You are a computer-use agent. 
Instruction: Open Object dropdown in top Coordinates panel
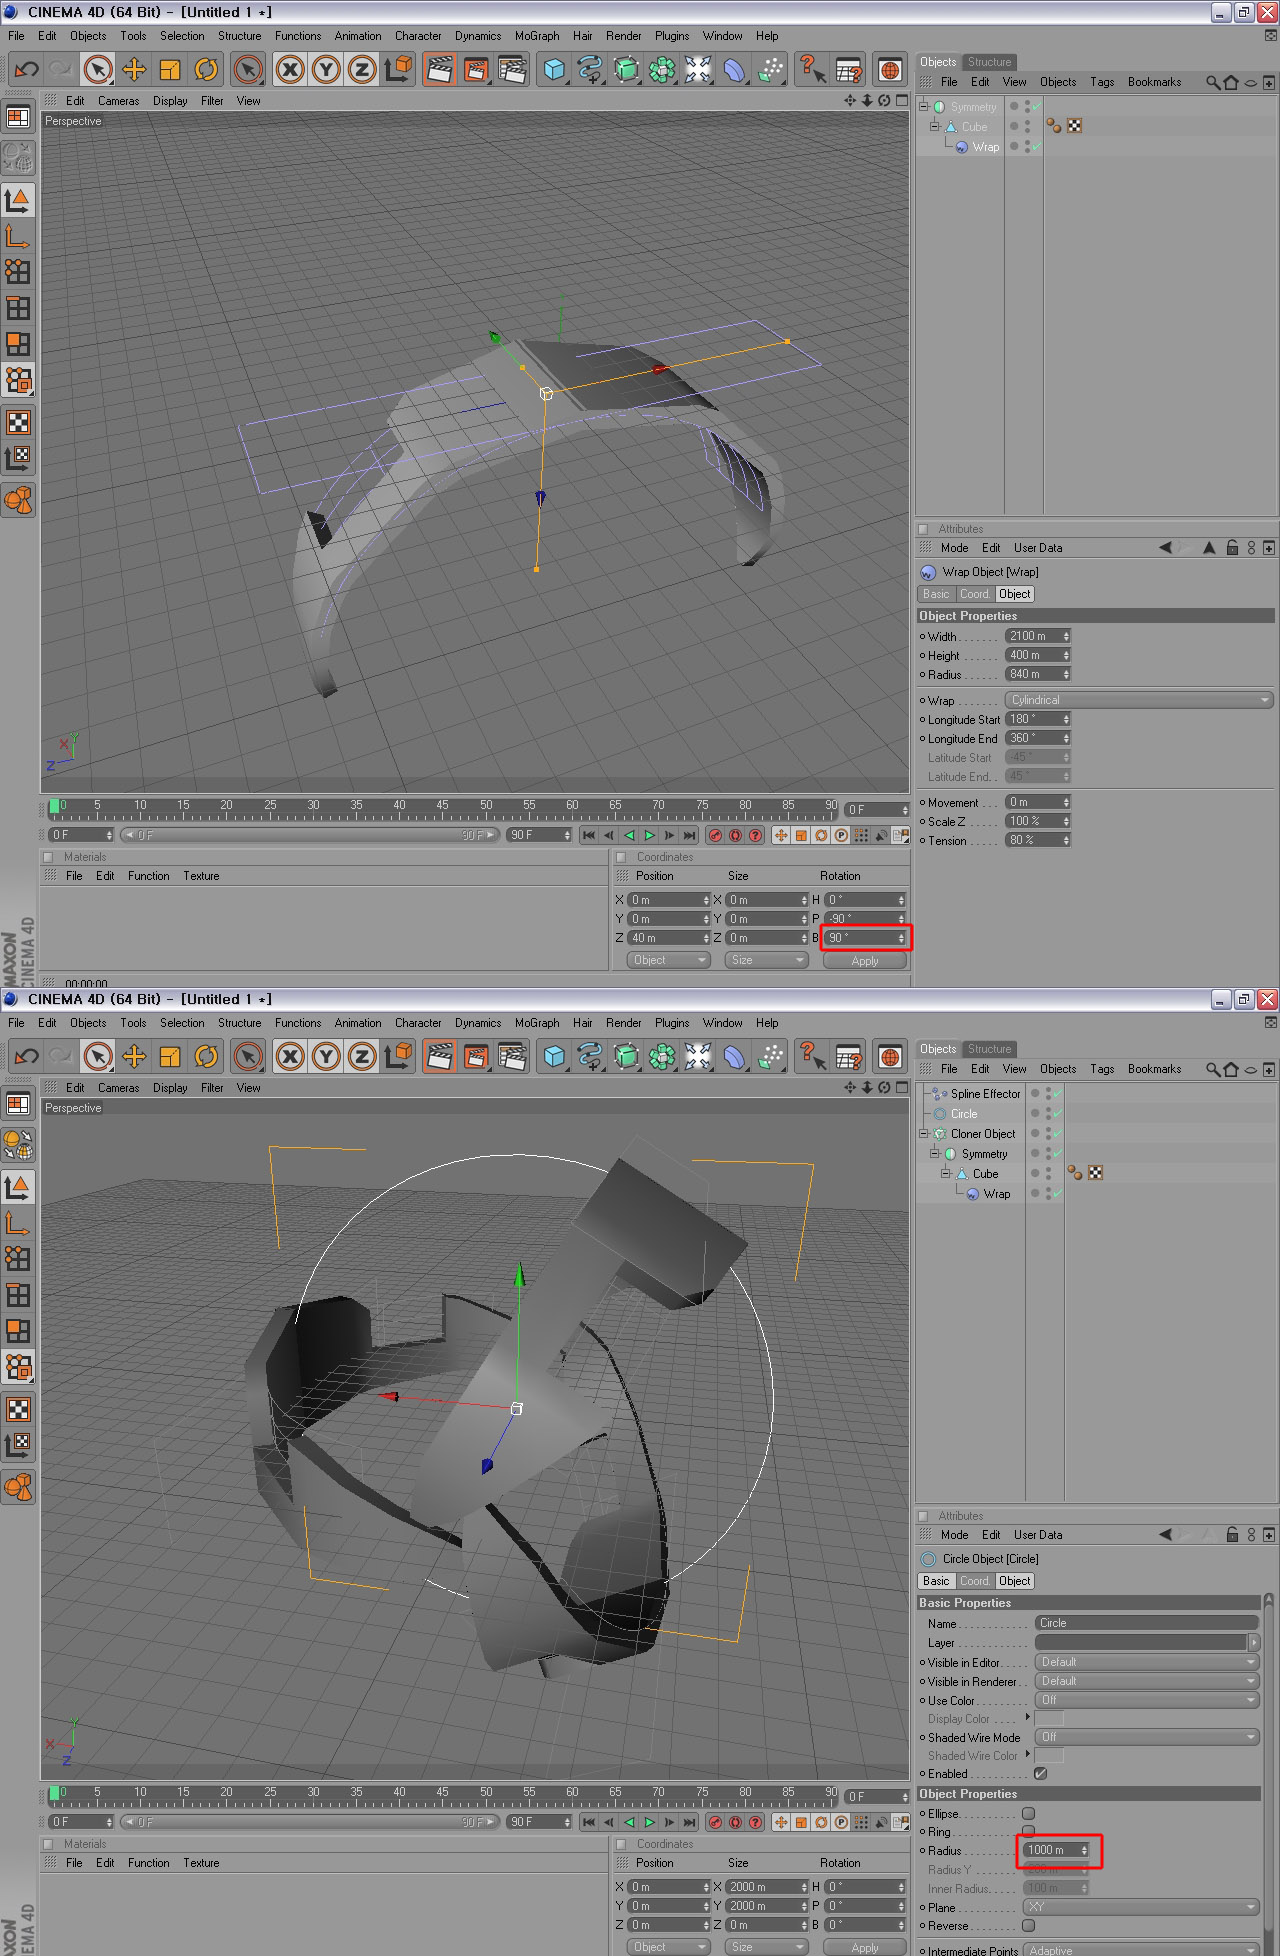pos(668,960)
